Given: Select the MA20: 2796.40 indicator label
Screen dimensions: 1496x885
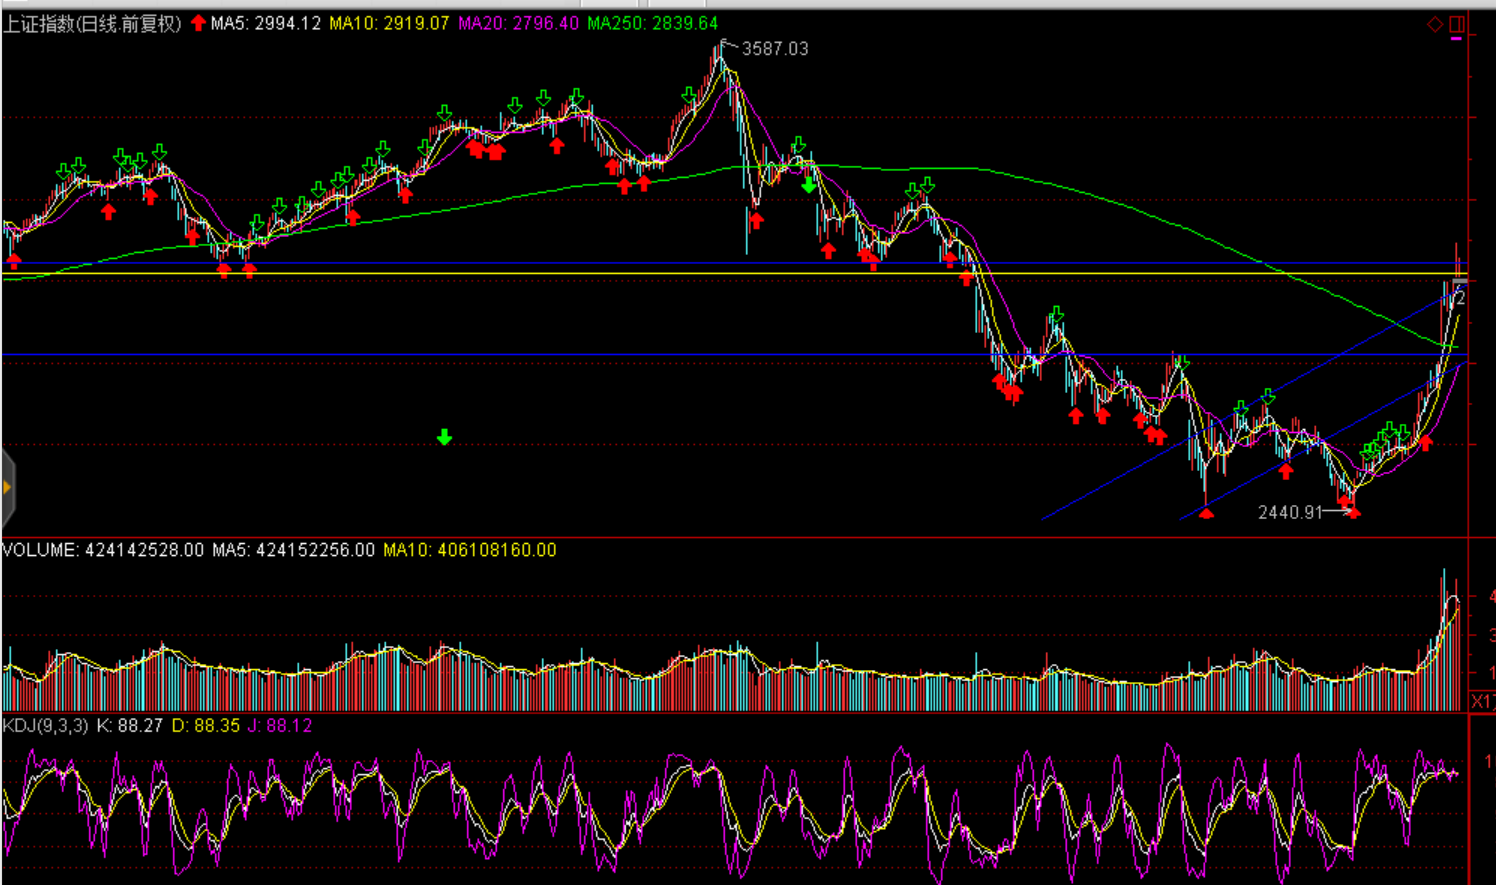Looking at the screenshot, I should point(518,23).
